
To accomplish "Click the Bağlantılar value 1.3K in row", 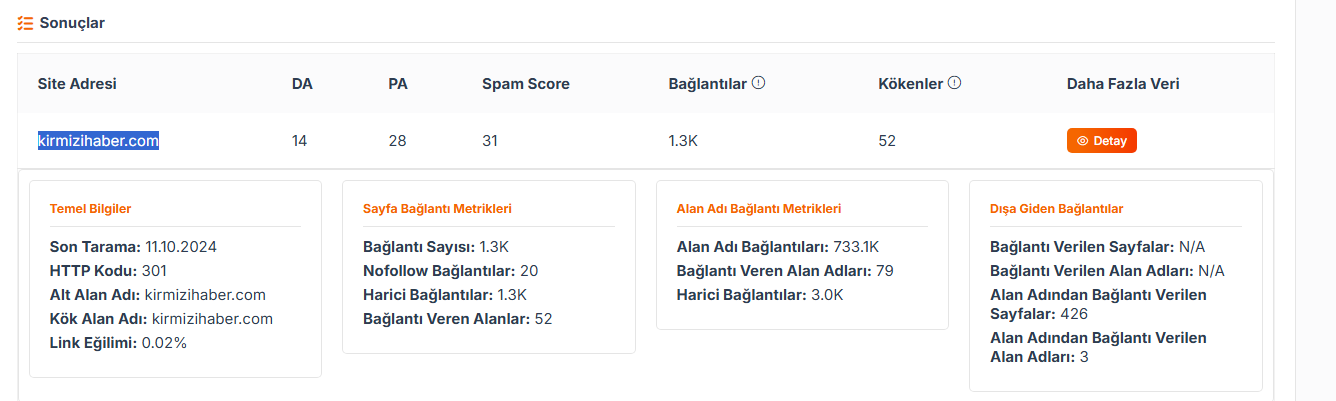I will tap(683, 141).
